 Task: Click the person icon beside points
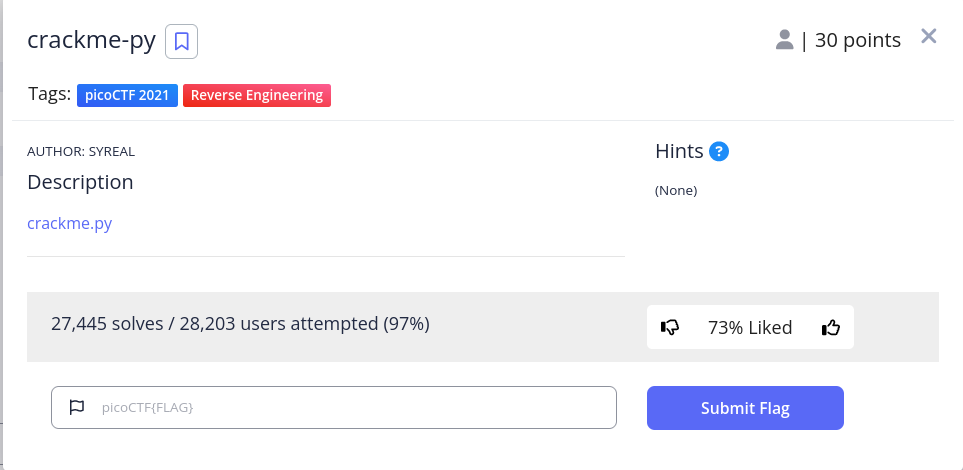tap(784, 40)
